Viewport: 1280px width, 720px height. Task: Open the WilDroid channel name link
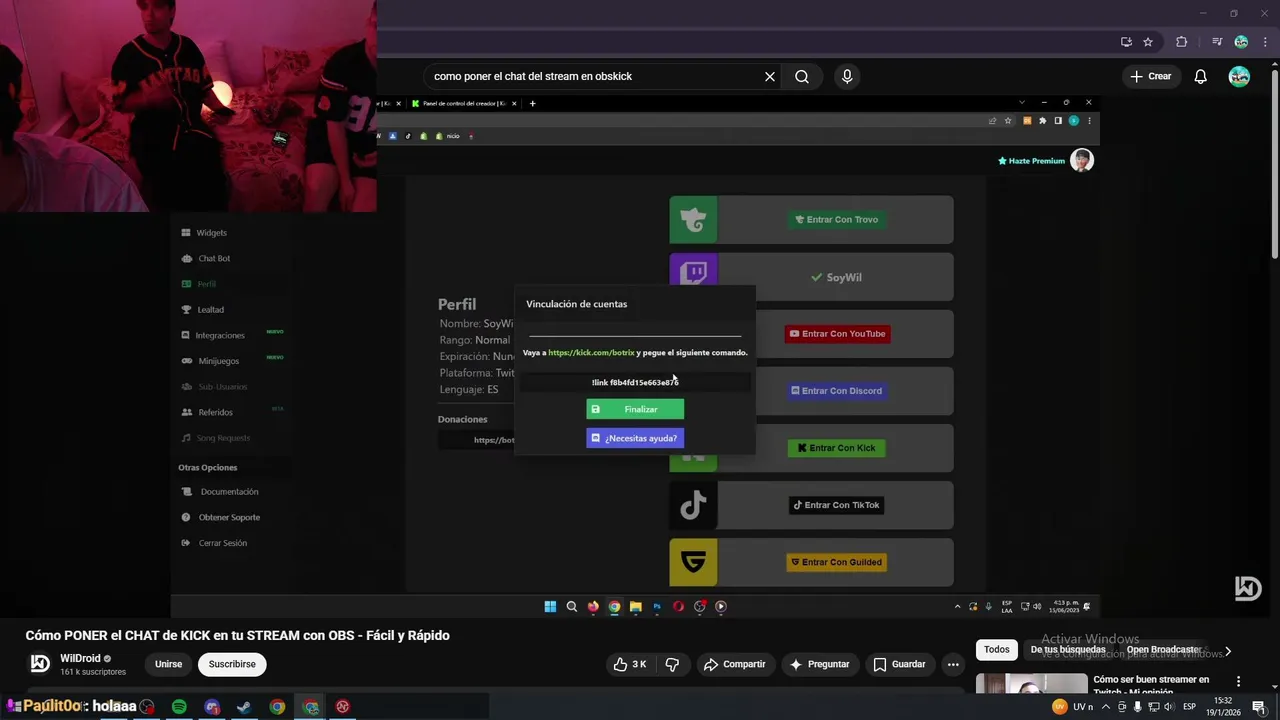80,659
